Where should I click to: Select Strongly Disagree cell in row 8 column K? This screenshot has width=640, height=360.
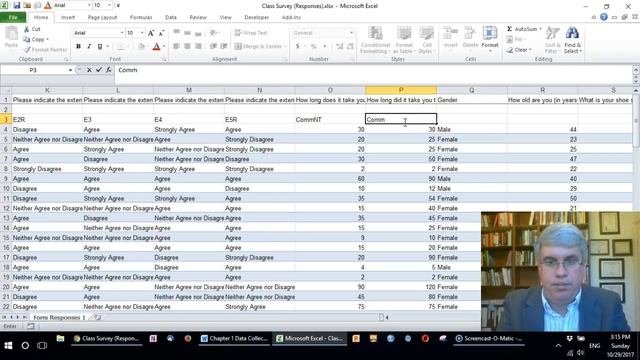pyautogui.click(x=47, y=169)
